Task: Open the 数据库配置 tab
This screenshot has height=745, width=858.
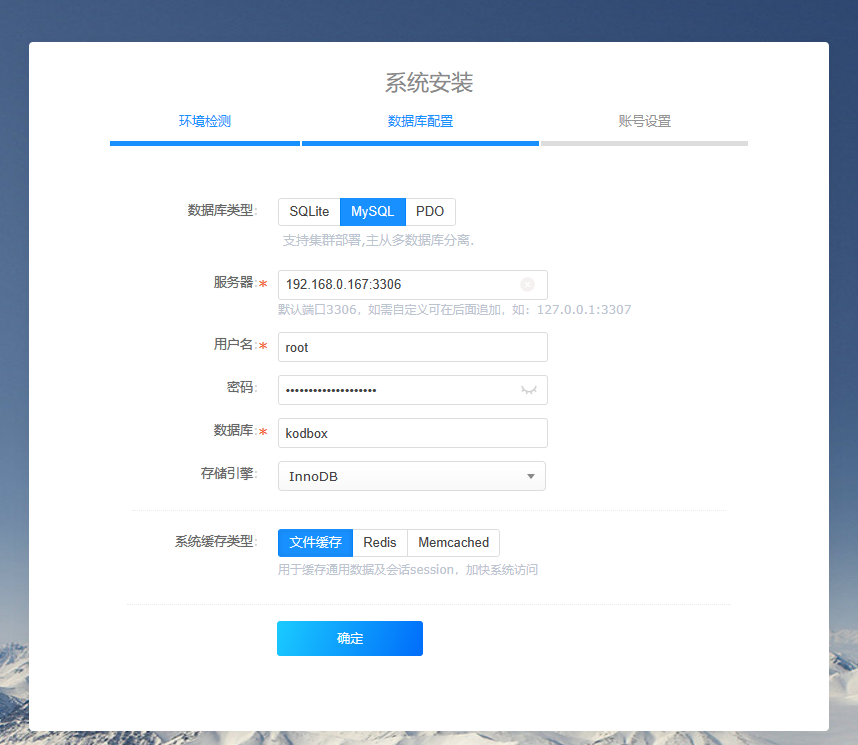Action: [420, 120]
